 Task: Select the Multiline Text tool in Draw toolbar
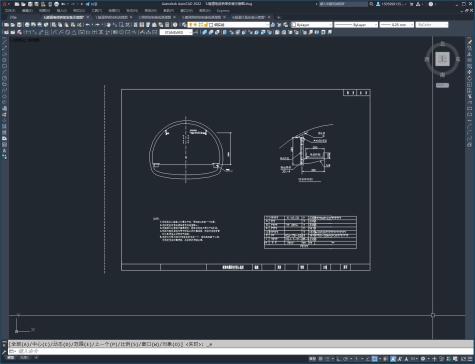[x=4, y=151]
